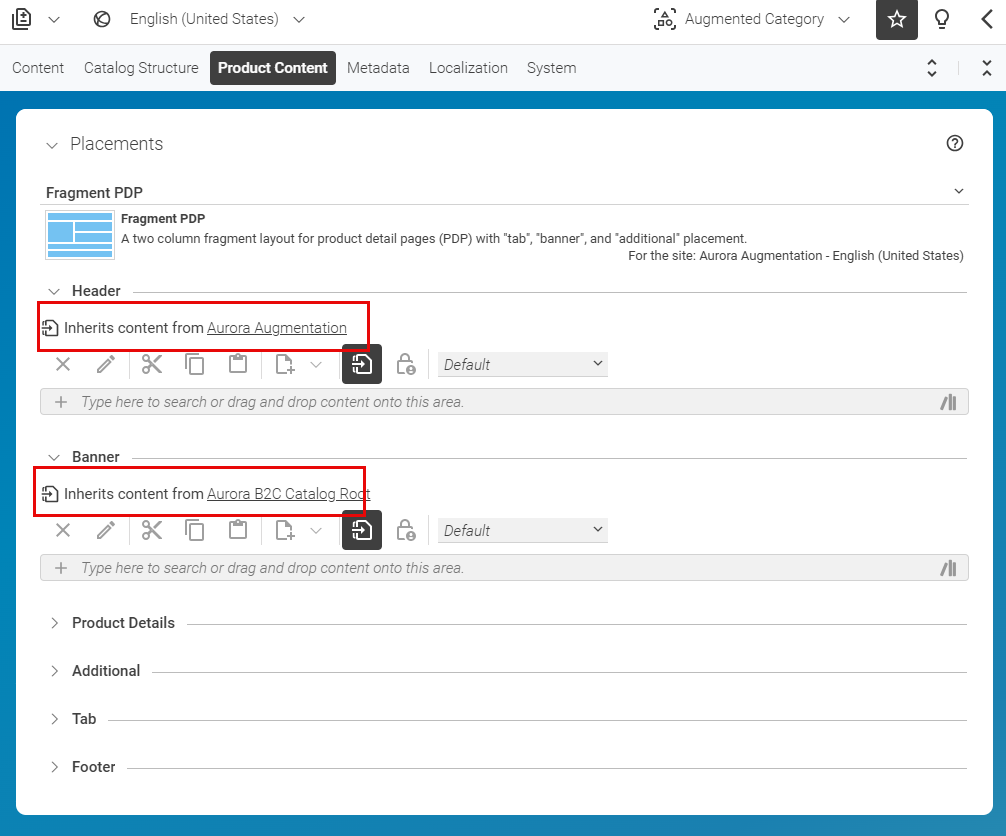Open the hints lightbulb in the top bar
This screenshot has width=1006, height=836.
[941, 19]
